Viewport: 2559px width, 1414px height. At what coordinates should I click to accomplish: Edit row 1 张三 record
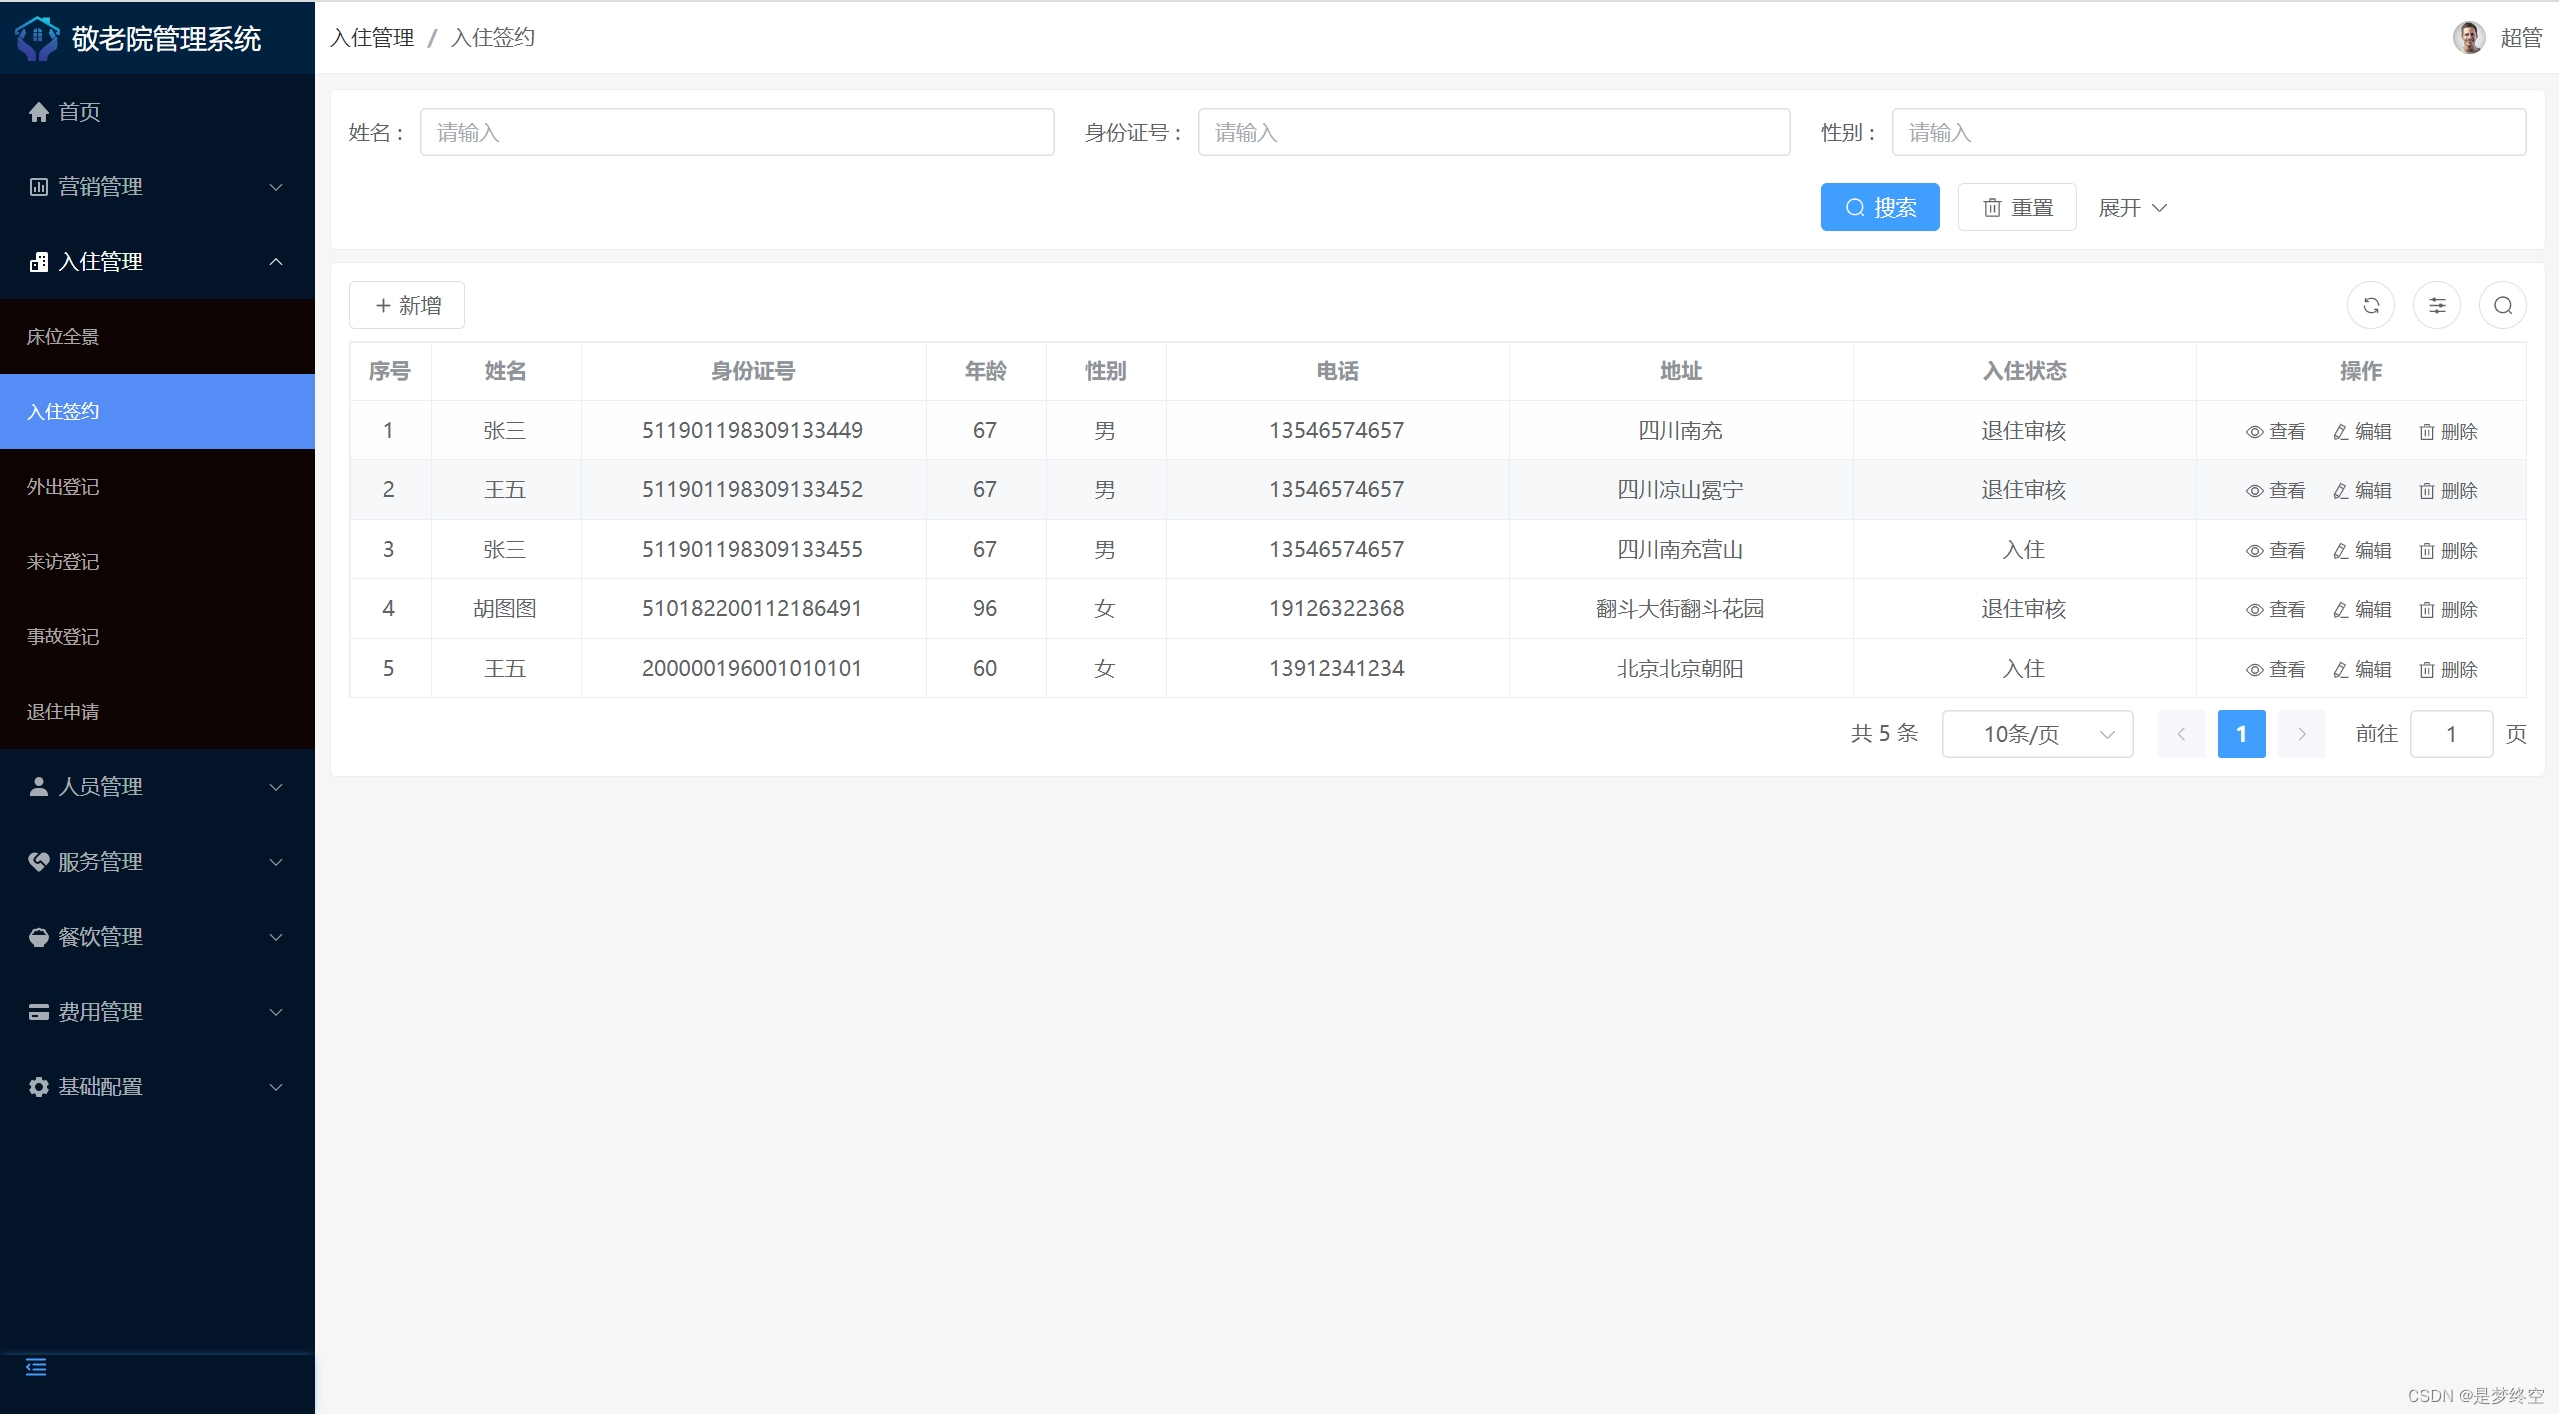coord(2361,432)
